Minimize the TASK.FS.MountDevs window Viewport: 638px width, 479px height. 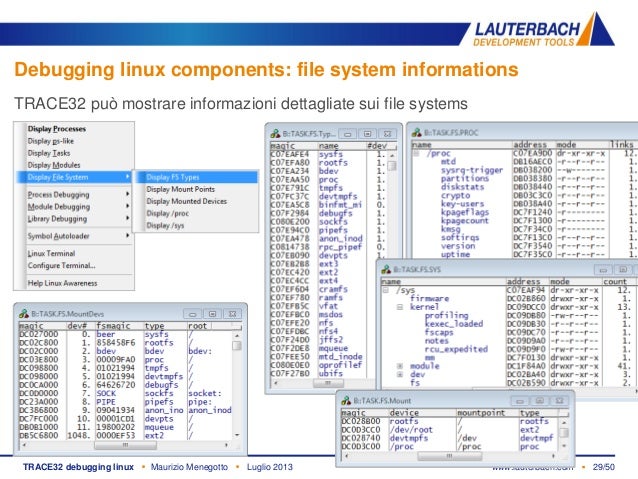coord(193,314)
